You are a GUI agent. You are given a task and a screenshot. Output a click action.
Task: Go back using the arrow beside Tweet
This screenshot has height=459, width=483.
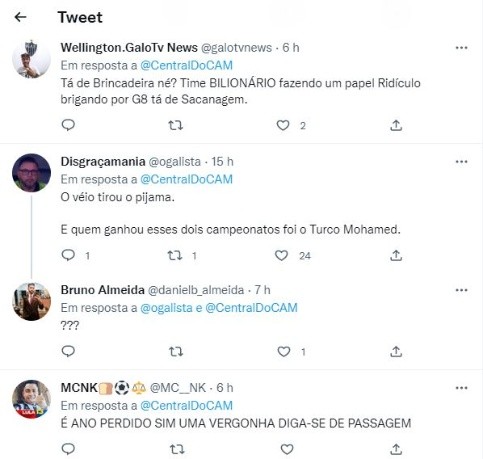20,17
